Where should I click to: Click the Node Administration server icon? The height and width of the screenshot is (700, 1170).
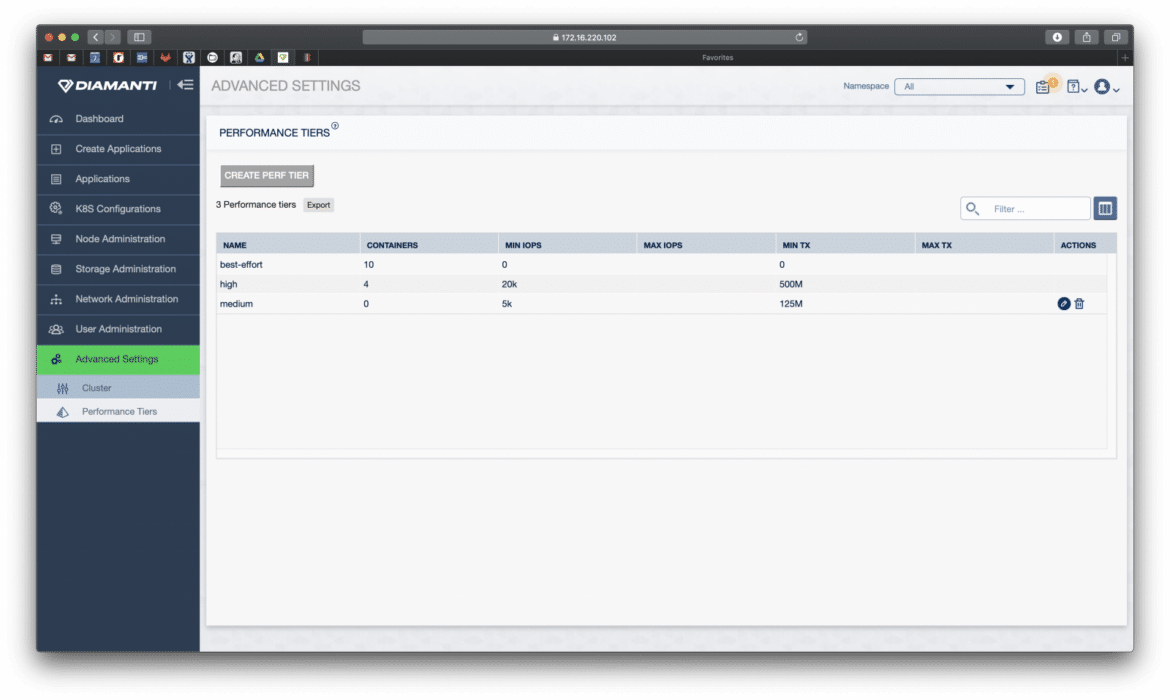point(56,239)
